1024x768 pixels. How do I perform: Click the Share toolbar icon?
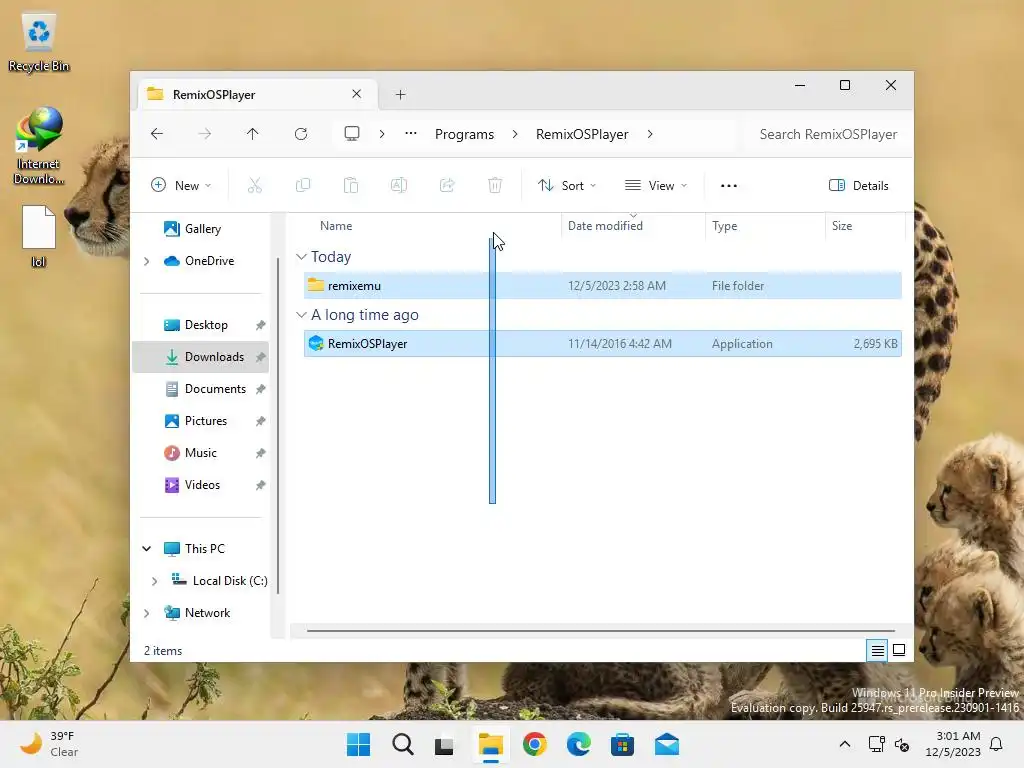447,185
